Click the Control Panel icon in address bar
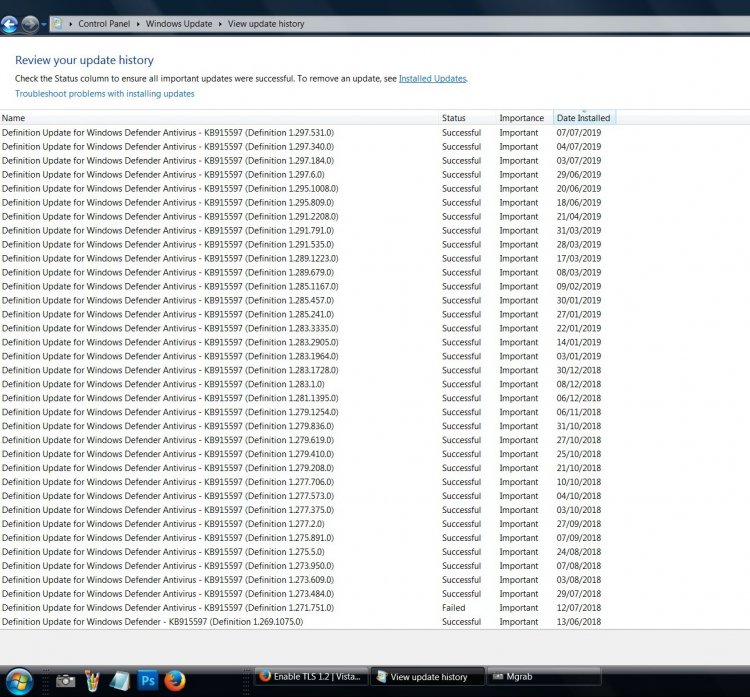The height and width of the screenshot is (697, 750). [57, 23]
